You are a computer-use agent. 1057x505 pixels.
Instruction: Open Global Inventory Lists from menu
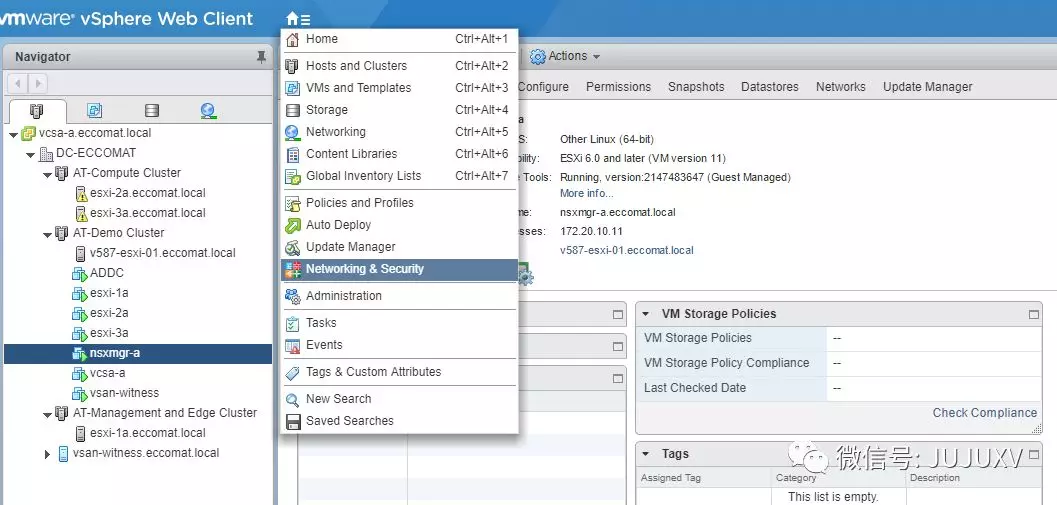(x=399, y=176)
